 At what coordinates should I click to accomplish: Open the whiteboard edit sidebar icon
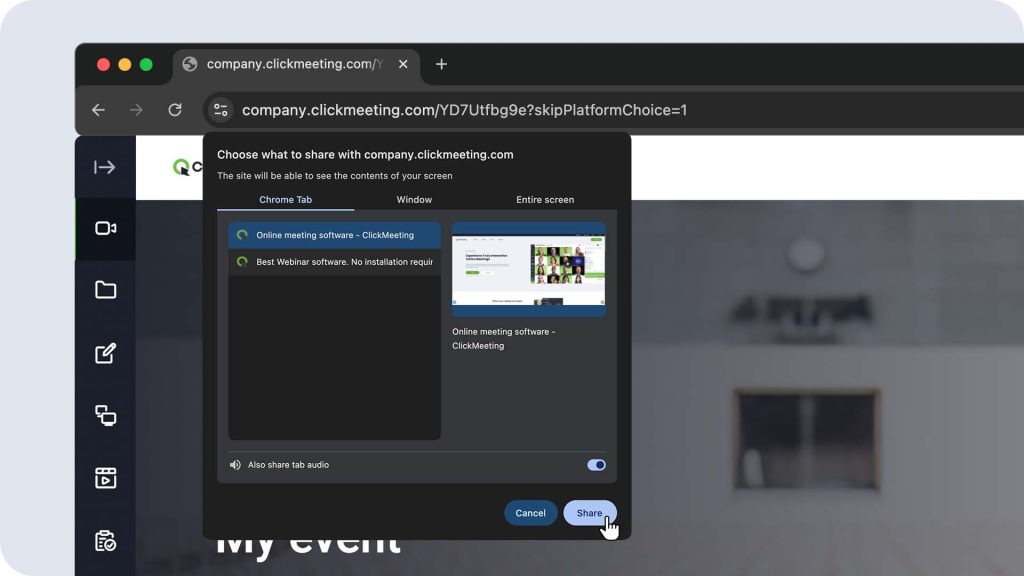[105, 353]
